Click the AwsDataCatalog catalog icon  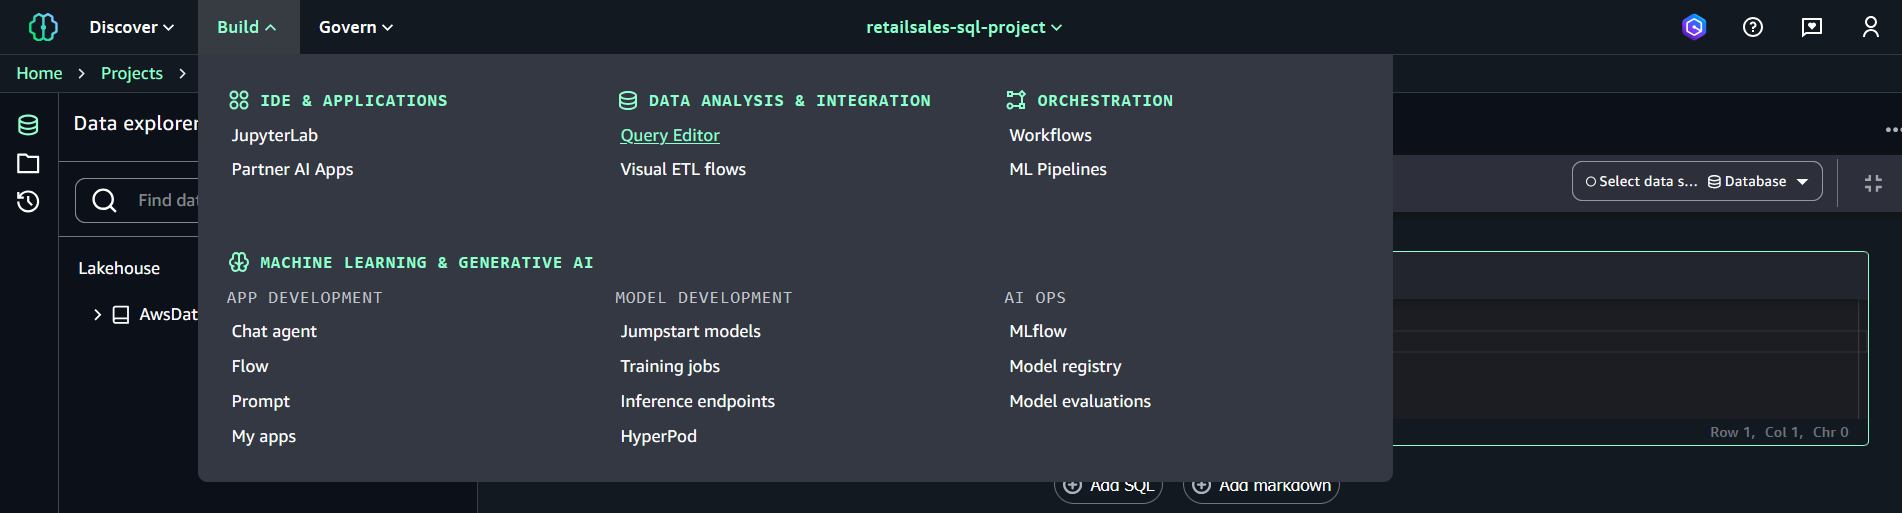(x=121, y=315)
